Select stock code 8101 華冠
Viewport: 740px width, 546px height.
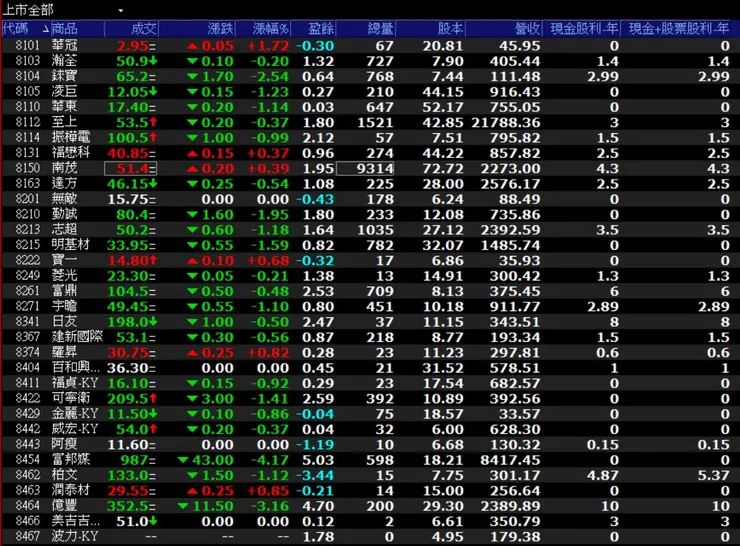click(27, 45)
